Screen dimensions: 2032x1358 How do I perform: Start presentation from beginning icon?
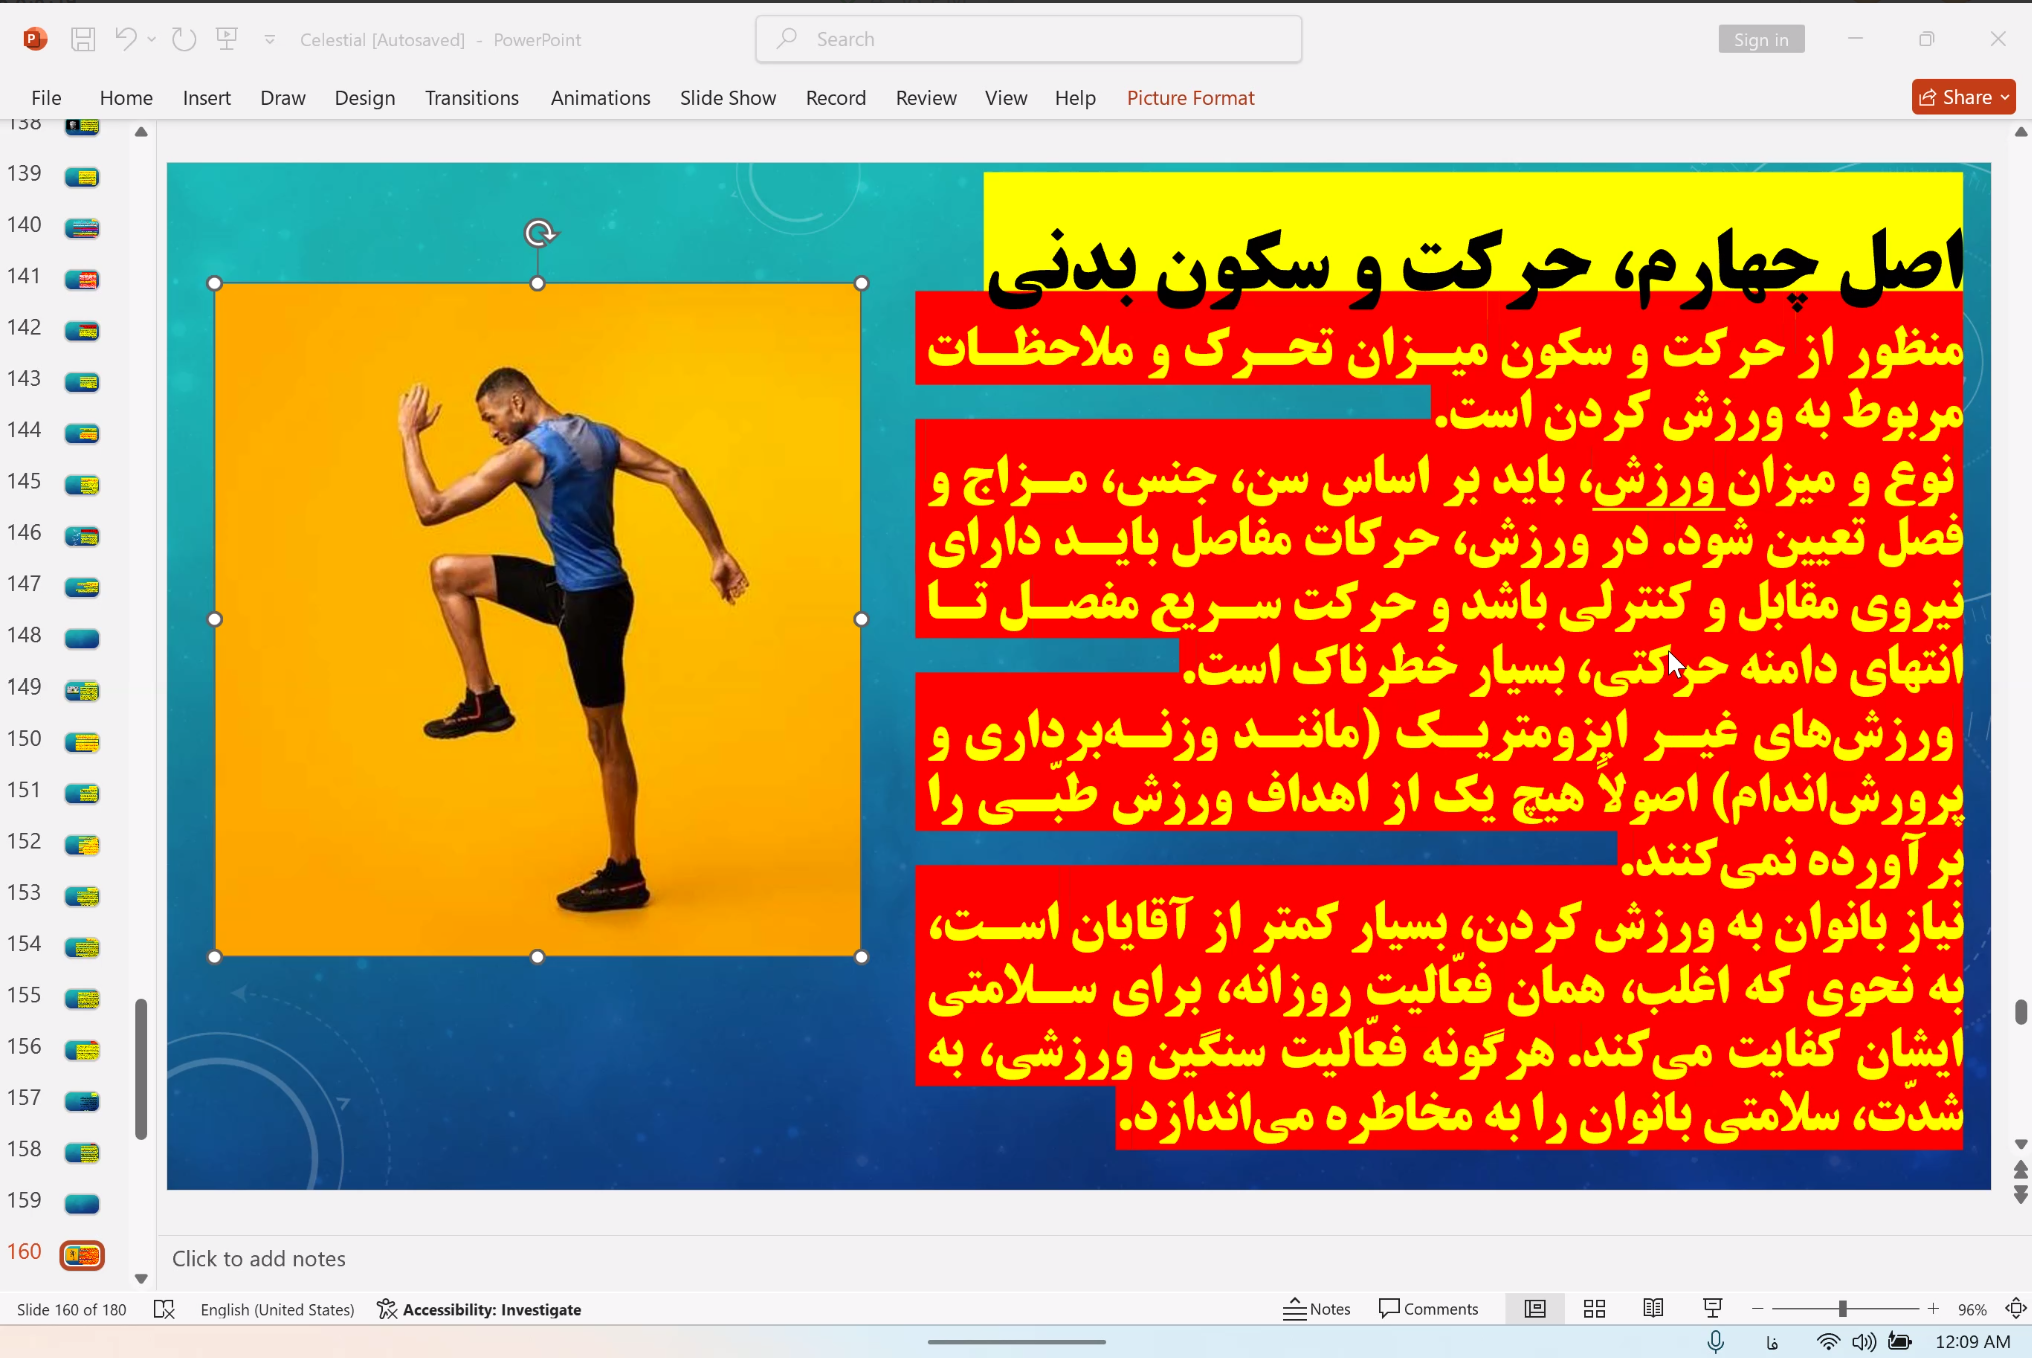point(227,39)
